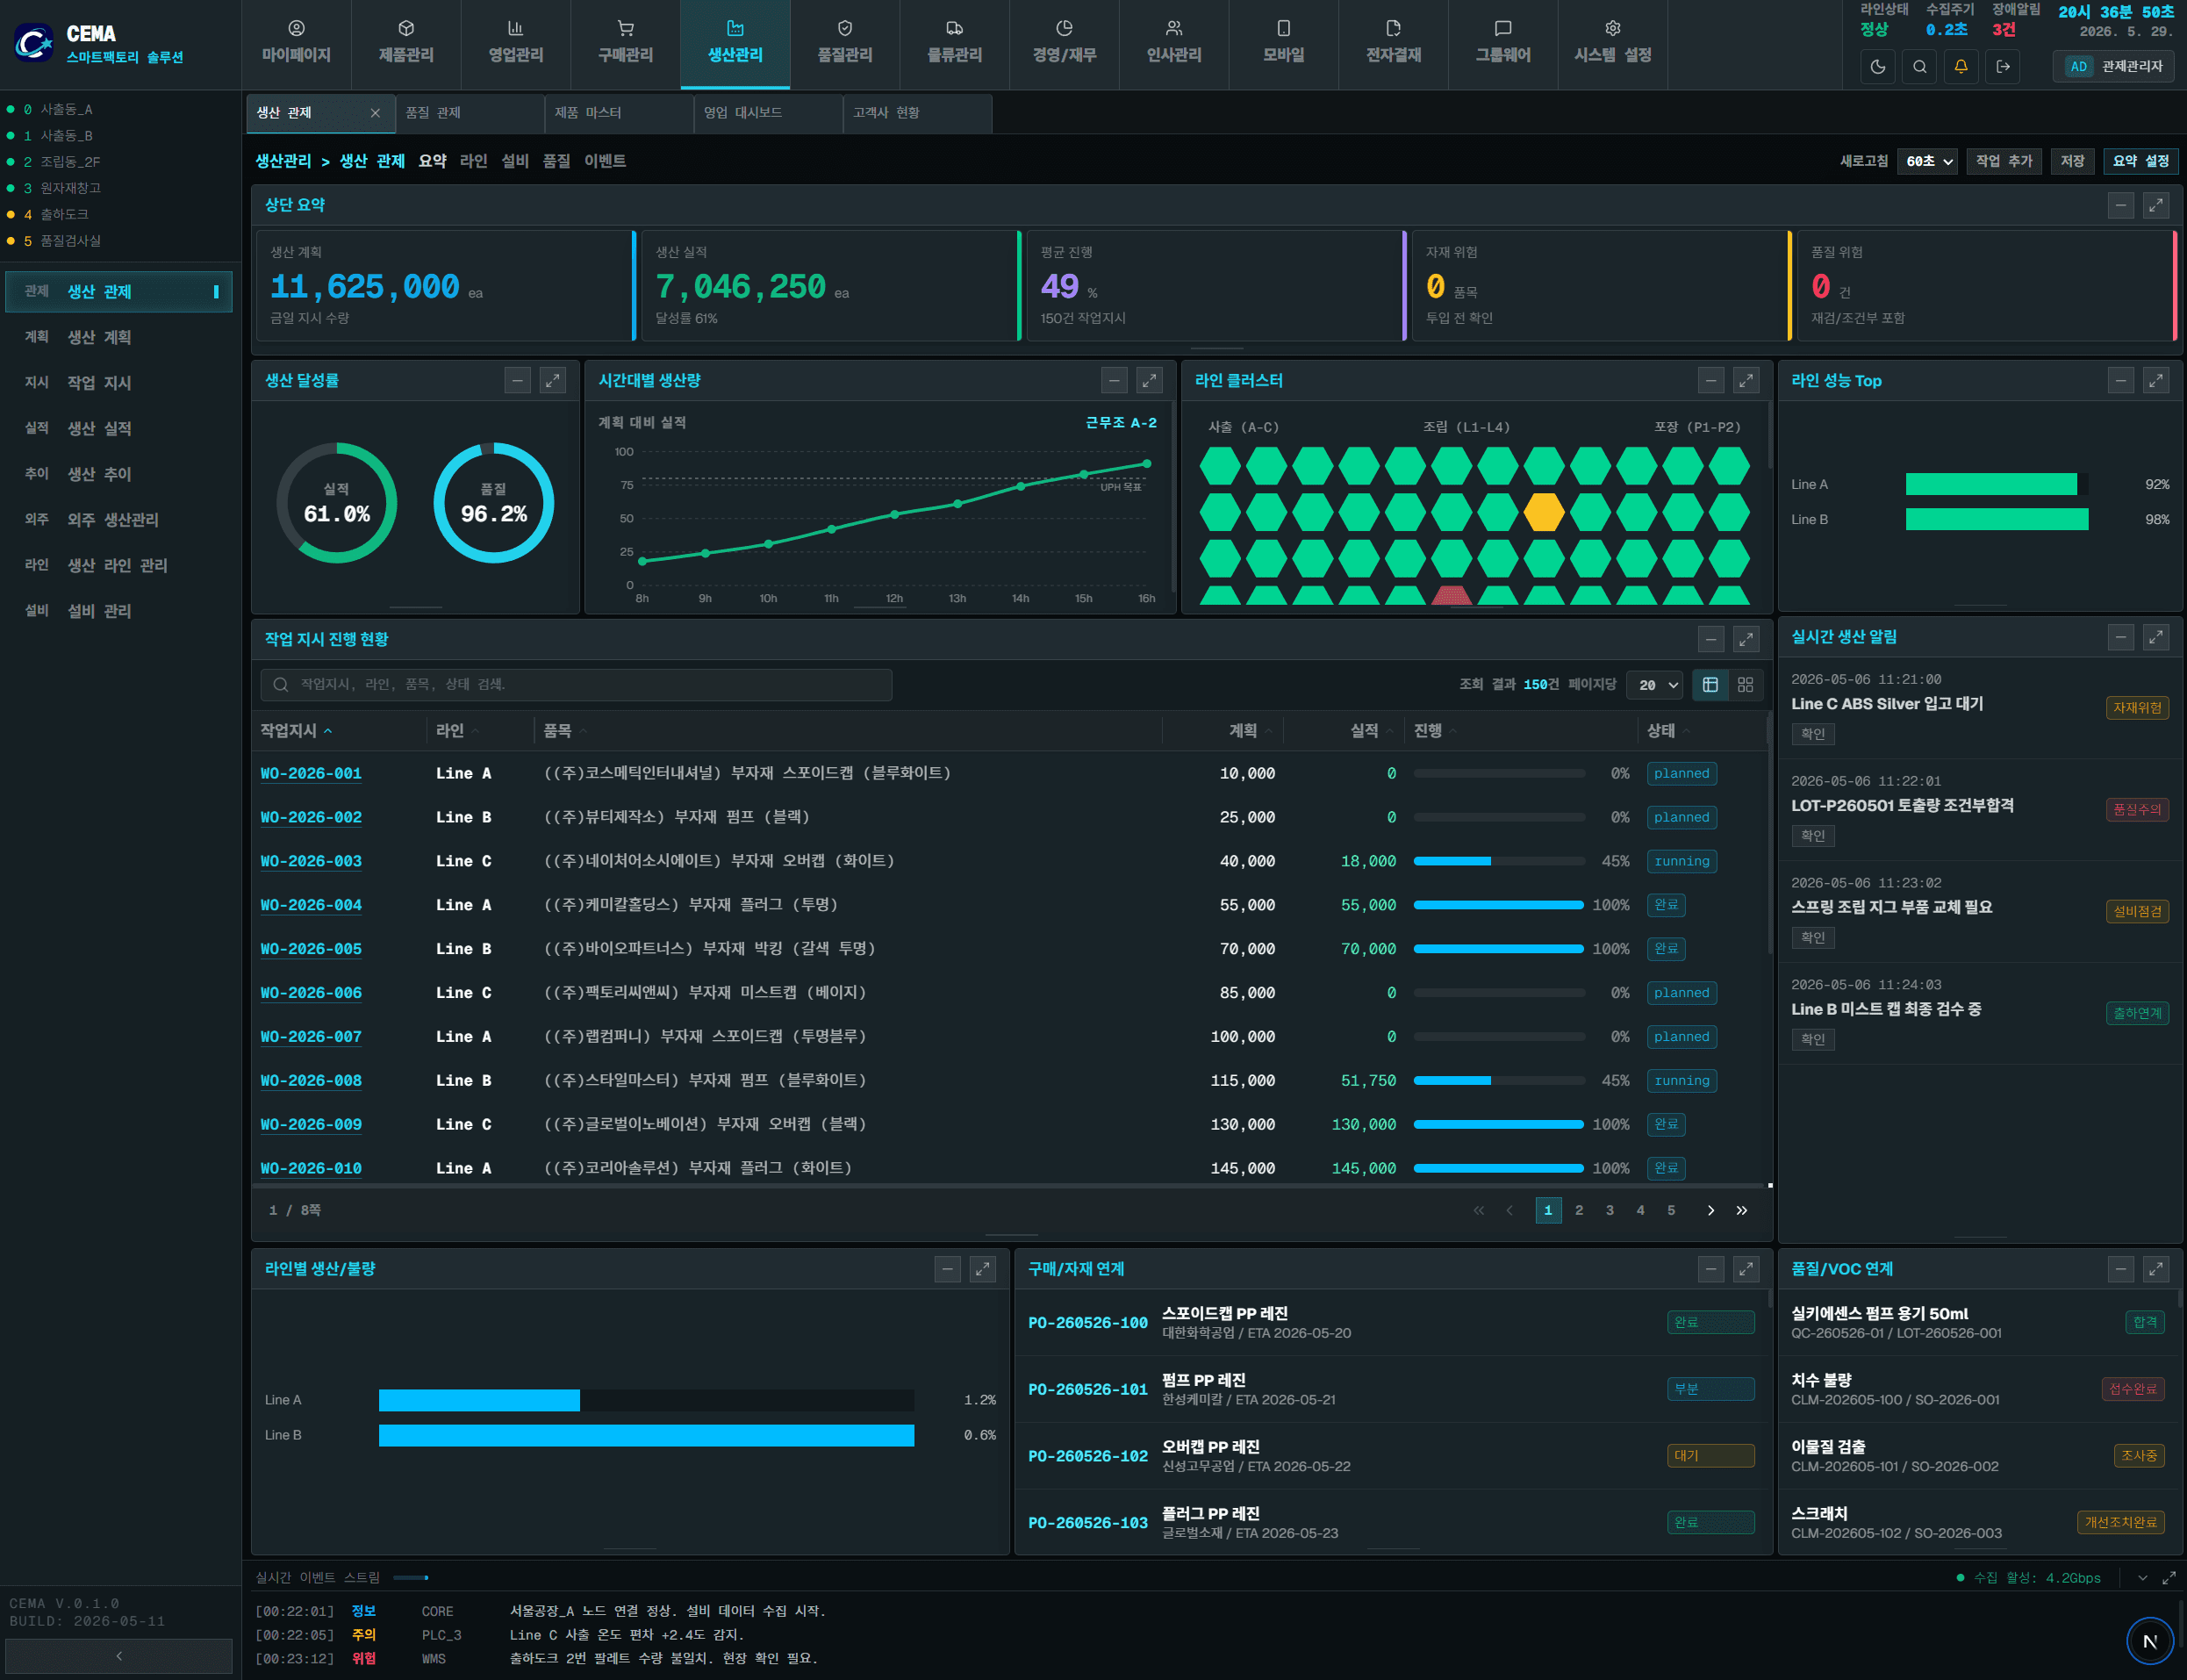Click the yellow hexagon in line cluster

click(x=1543, y=512)
